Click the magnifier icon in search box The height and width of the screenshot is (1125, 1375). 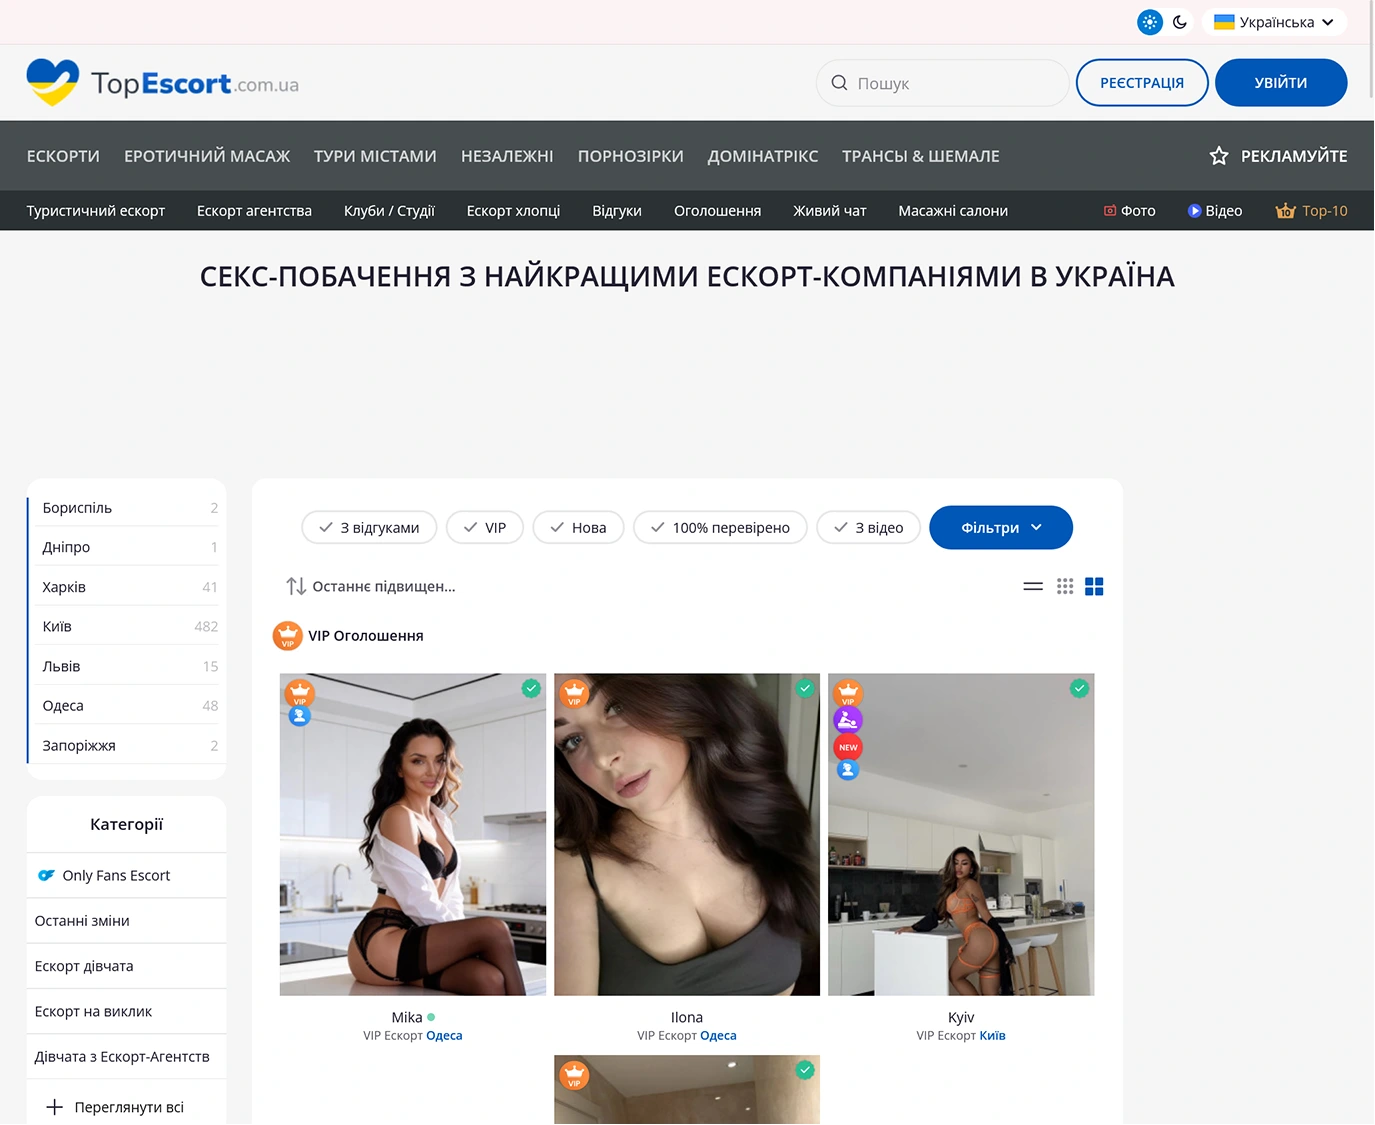pos(840,83)
